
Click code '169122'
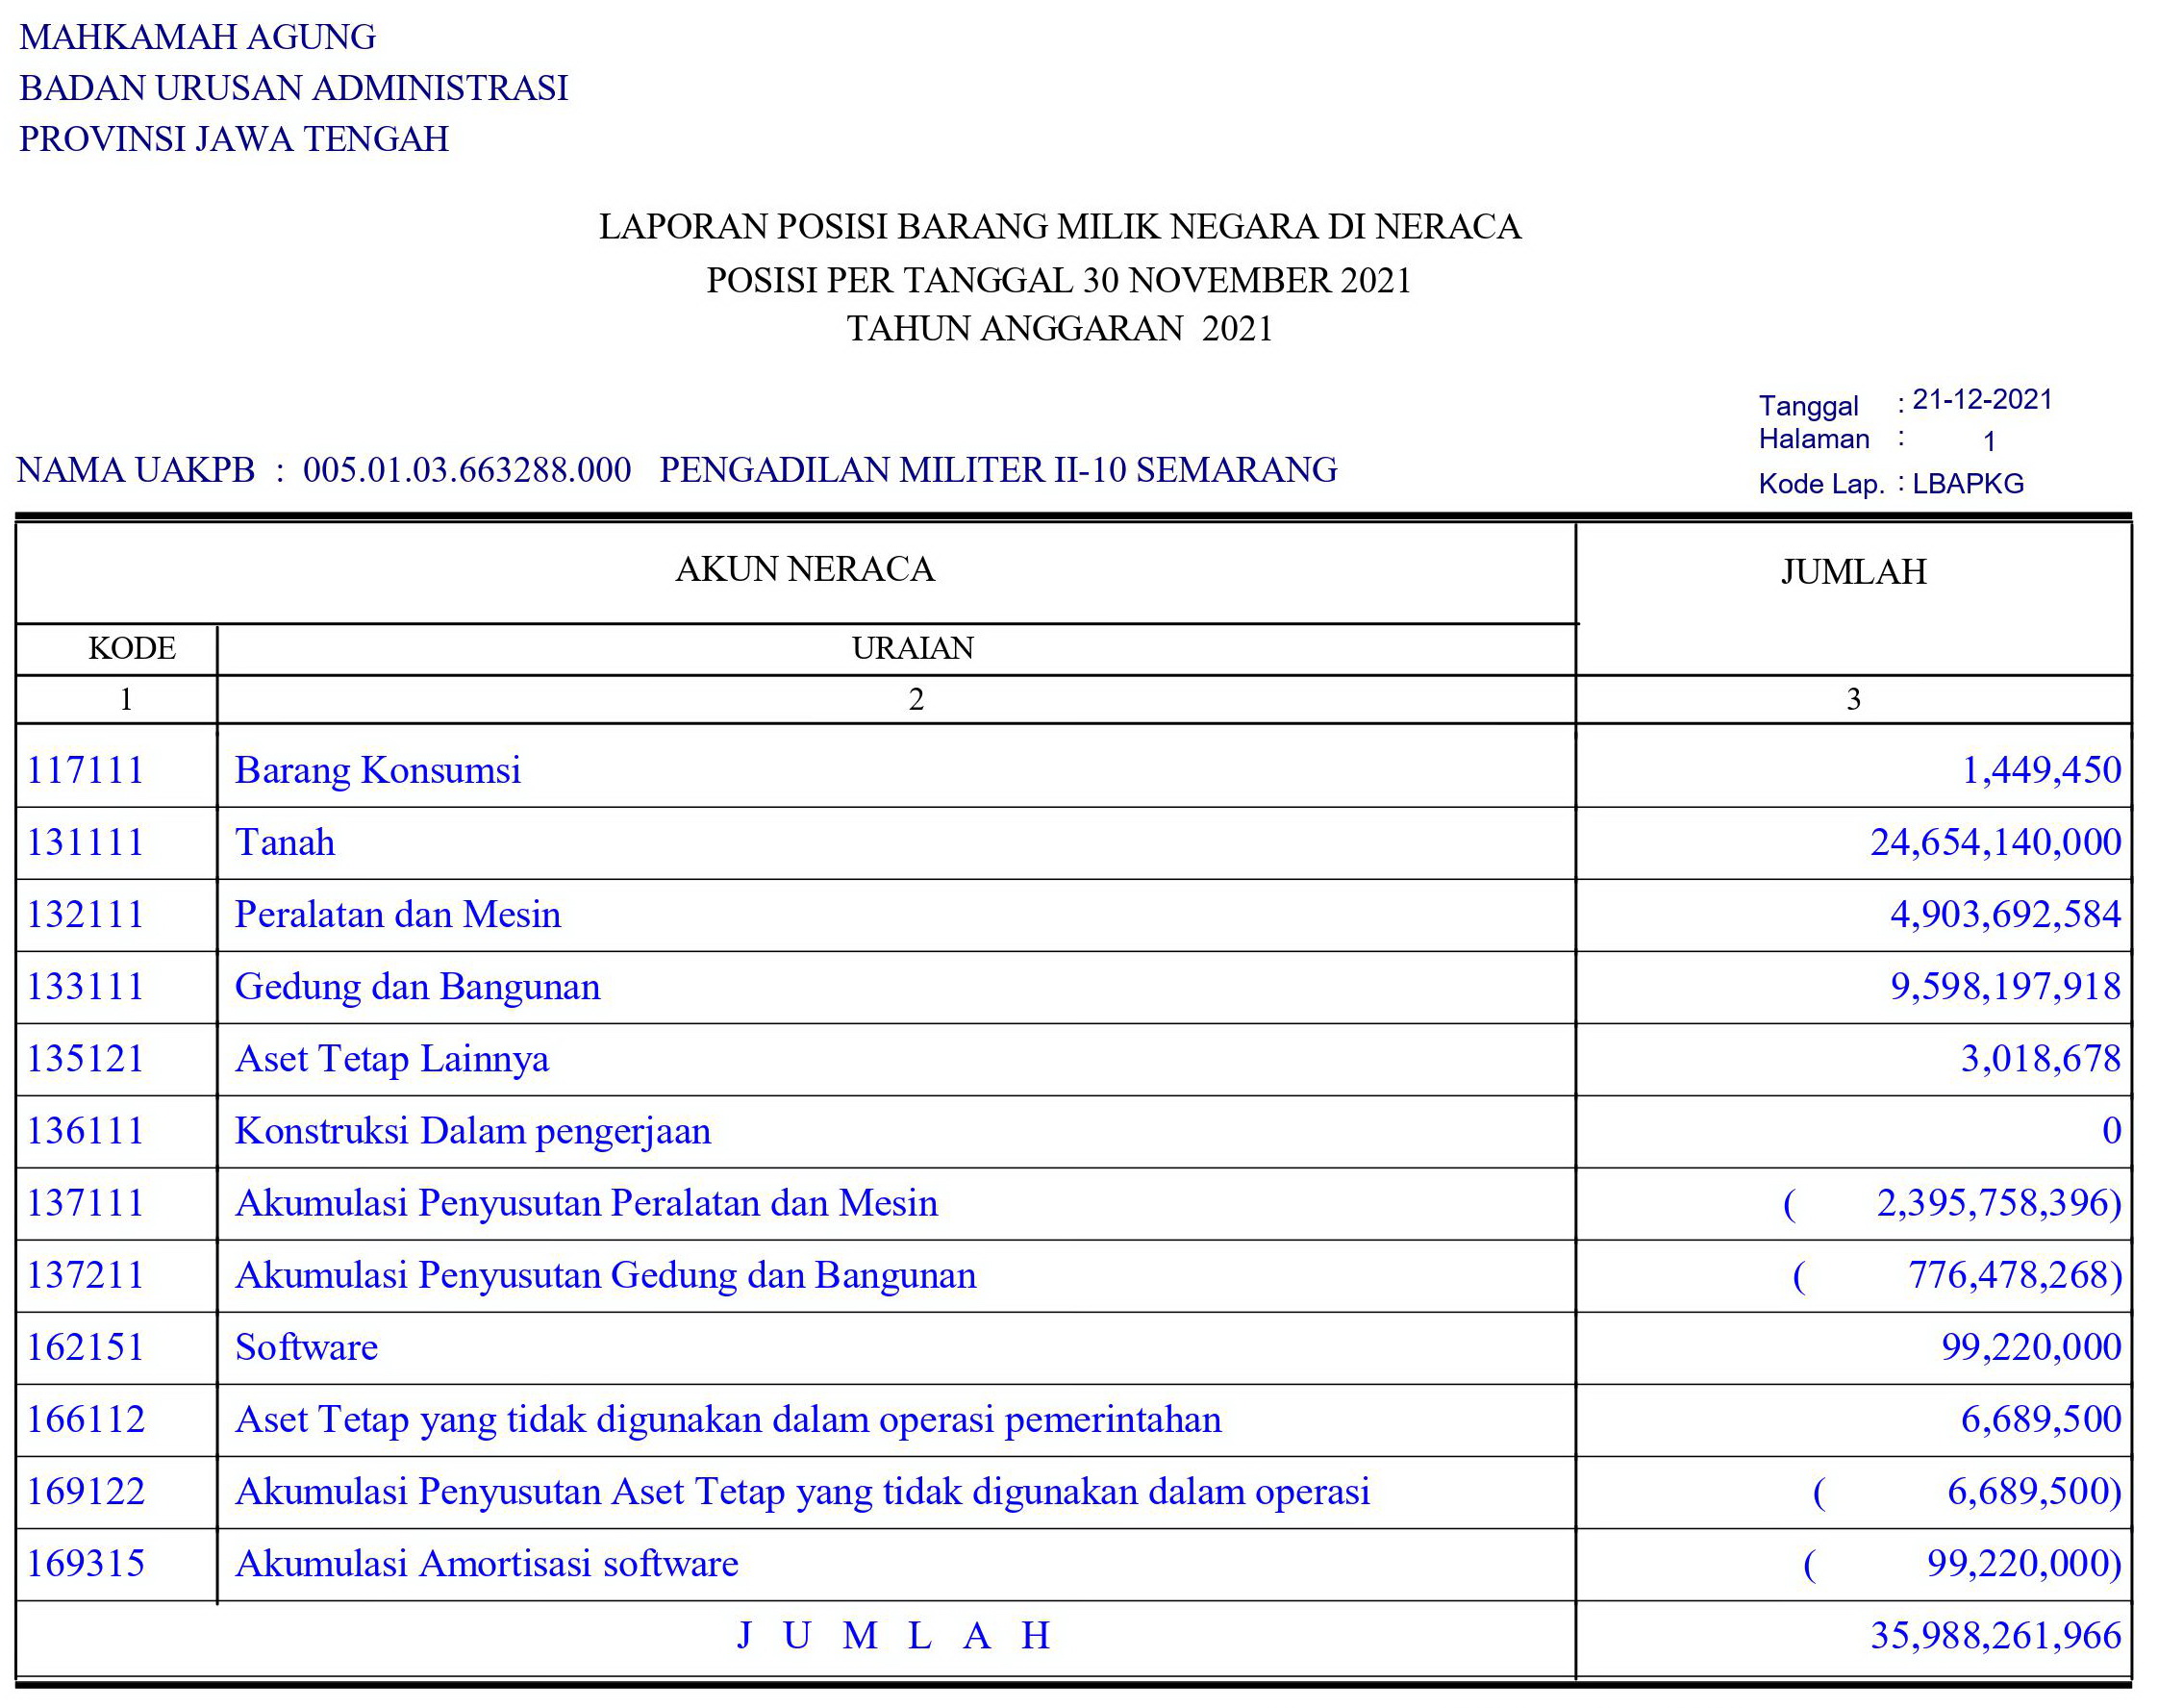click(x=86, y=1491)
